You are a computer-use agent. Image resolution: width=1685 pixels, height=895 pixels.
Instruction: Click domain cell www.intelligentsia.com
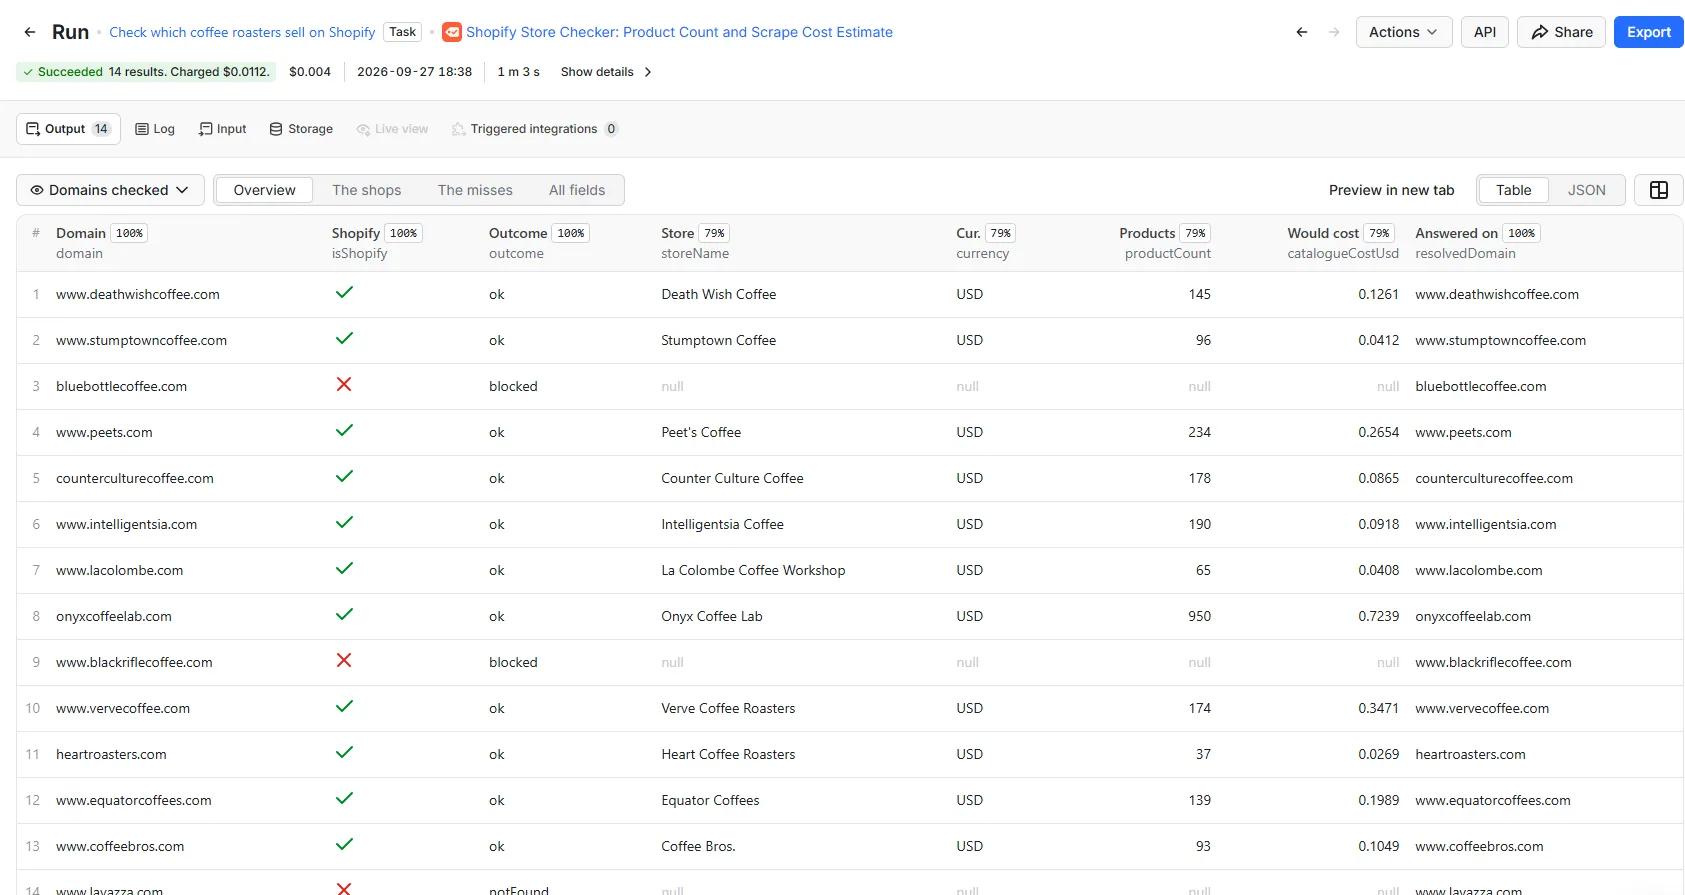pyautogui.click(x=127, y=524)
